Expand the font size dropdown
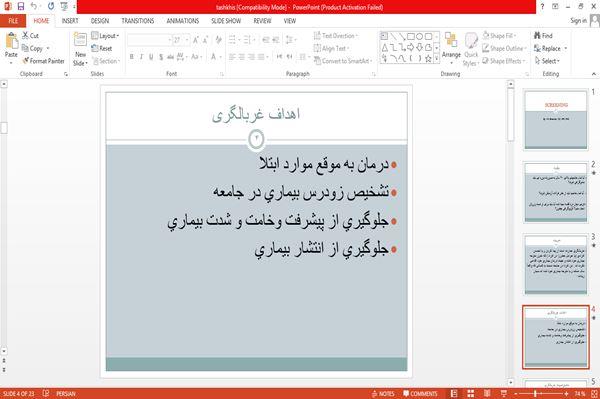The width and height of the screenshot is (600, 399). click(x=187, y=40)
